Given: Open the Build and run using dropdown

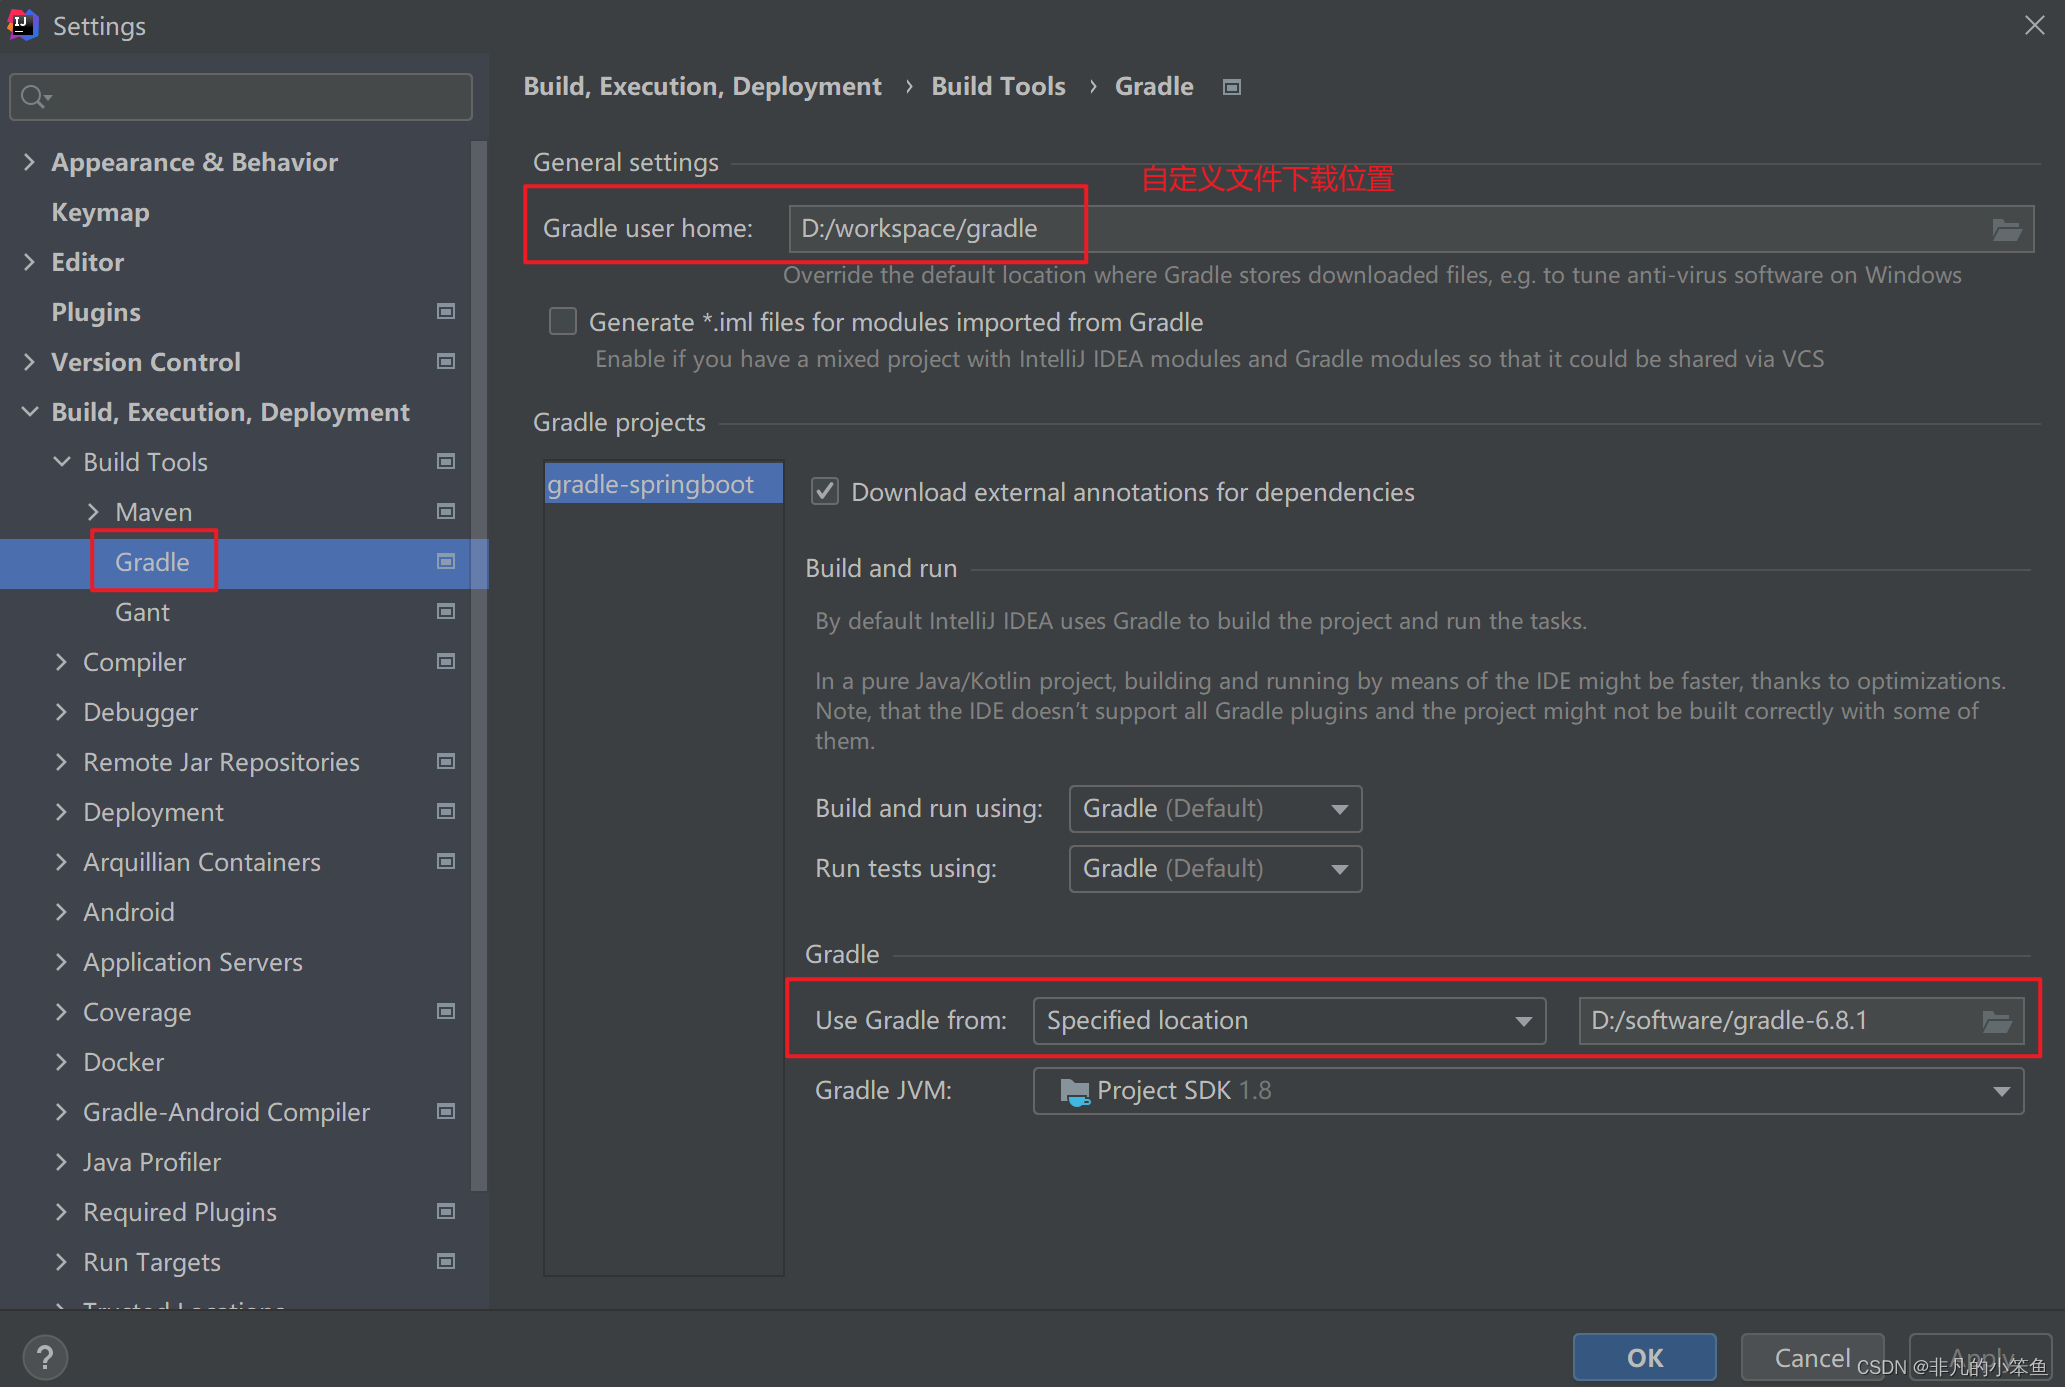Looking at the screenshot, I should [x=1215, y=809].
